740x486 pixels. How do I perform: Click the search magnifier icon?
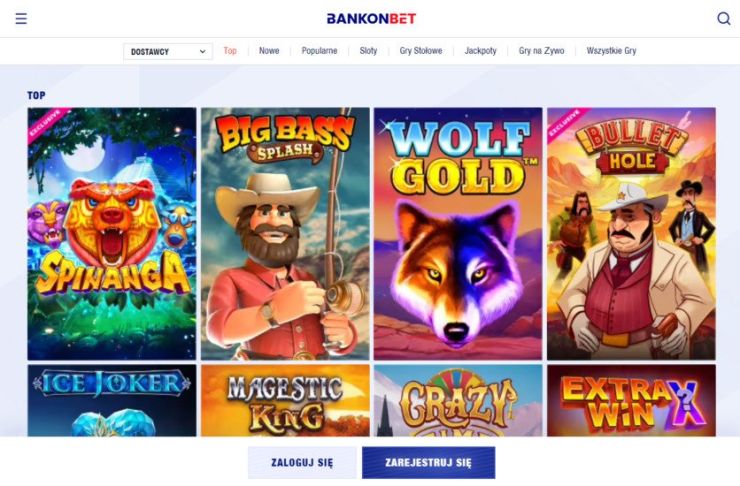coord(723,19)
